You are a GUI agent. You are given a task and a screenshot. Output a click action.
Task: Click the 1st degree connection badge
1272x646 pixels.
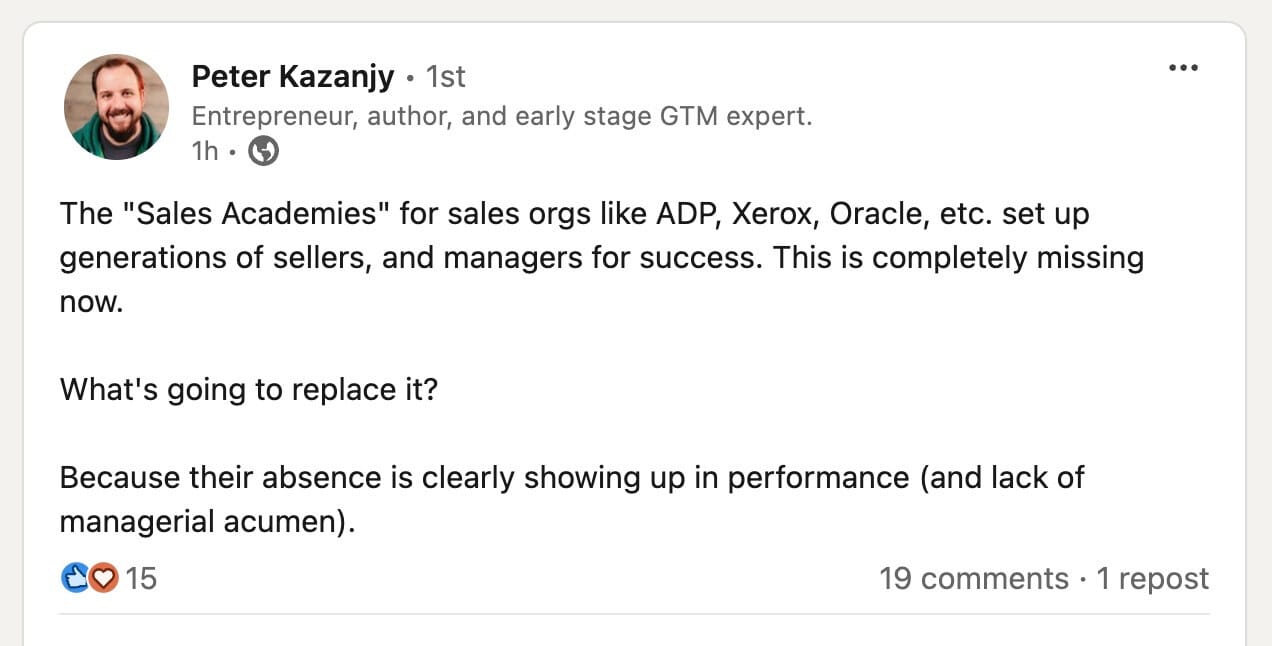click(446, 77)
